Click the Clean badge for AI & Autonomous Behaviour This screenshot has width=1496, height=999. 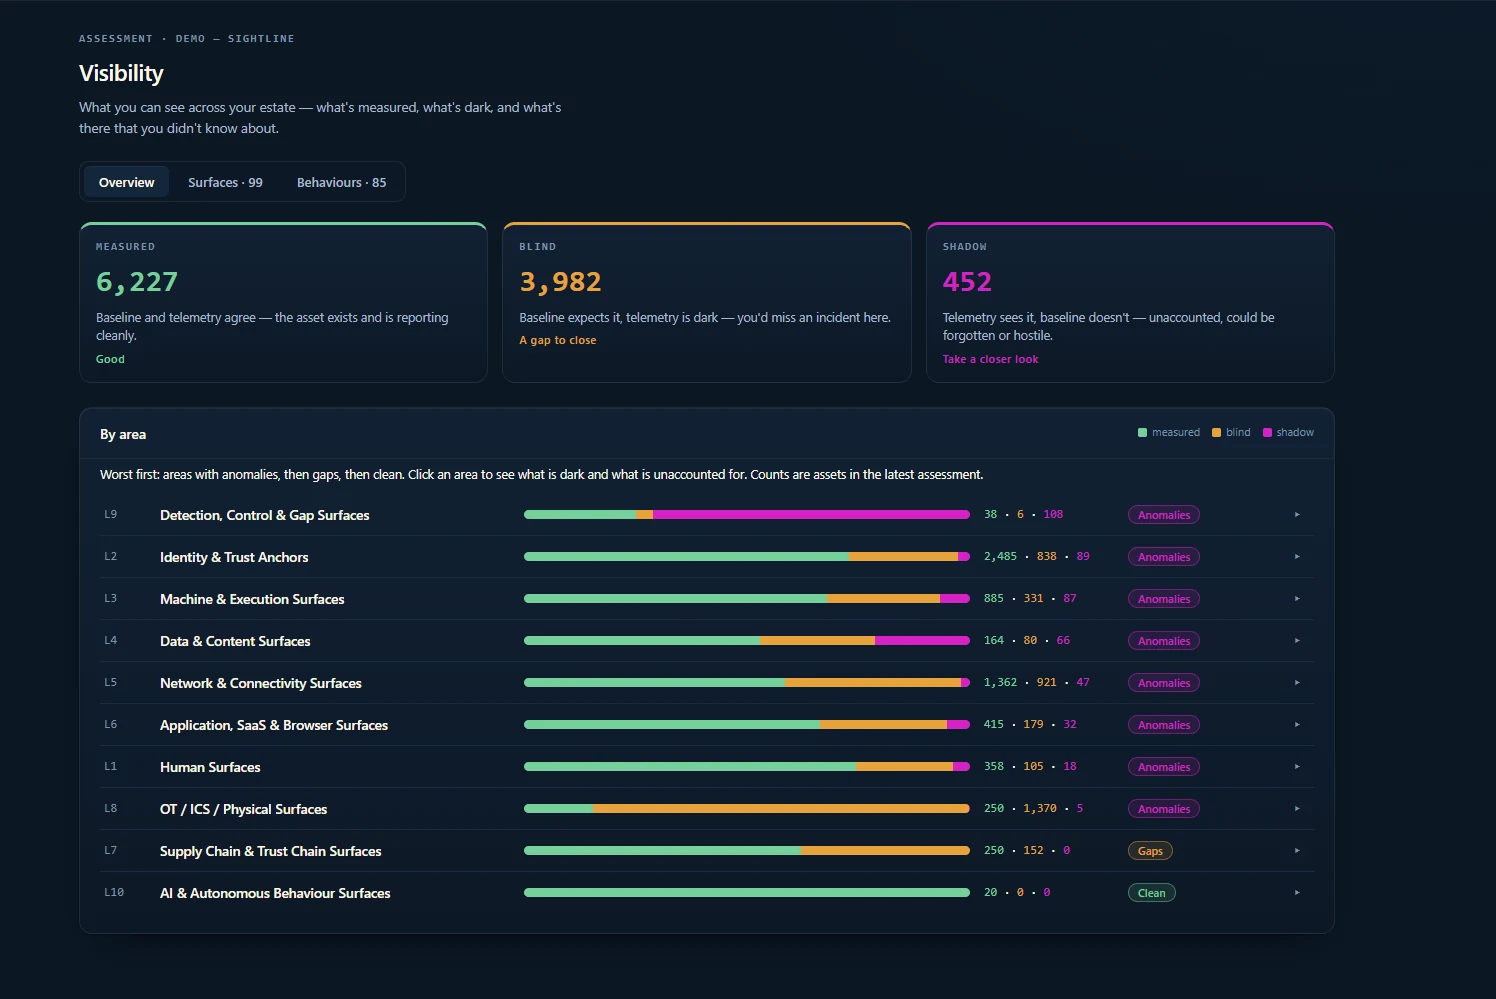(x=1151, y=893)
